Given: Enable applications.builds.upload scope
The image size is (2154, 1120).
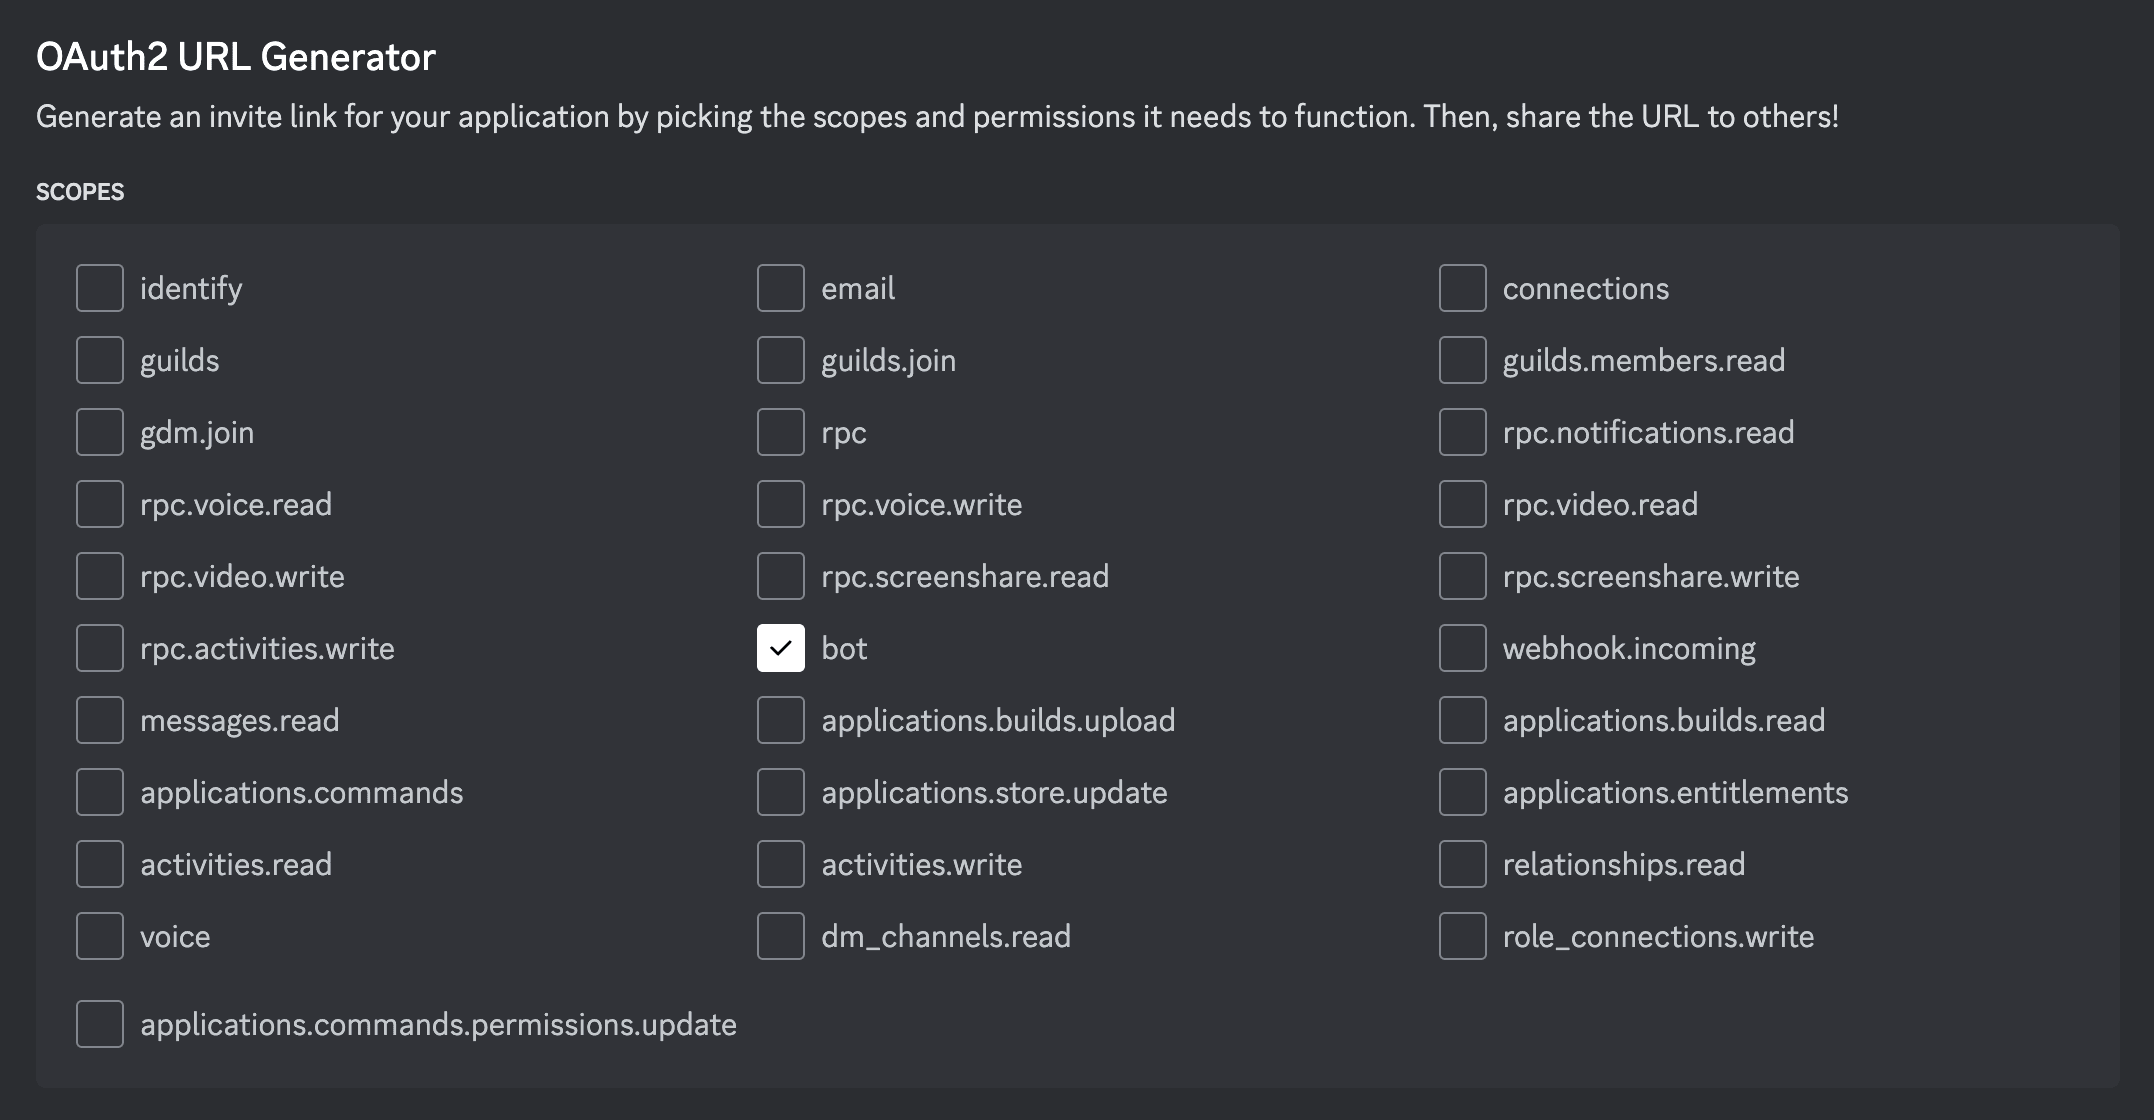Looking at the screenshot, I should 780,719.
